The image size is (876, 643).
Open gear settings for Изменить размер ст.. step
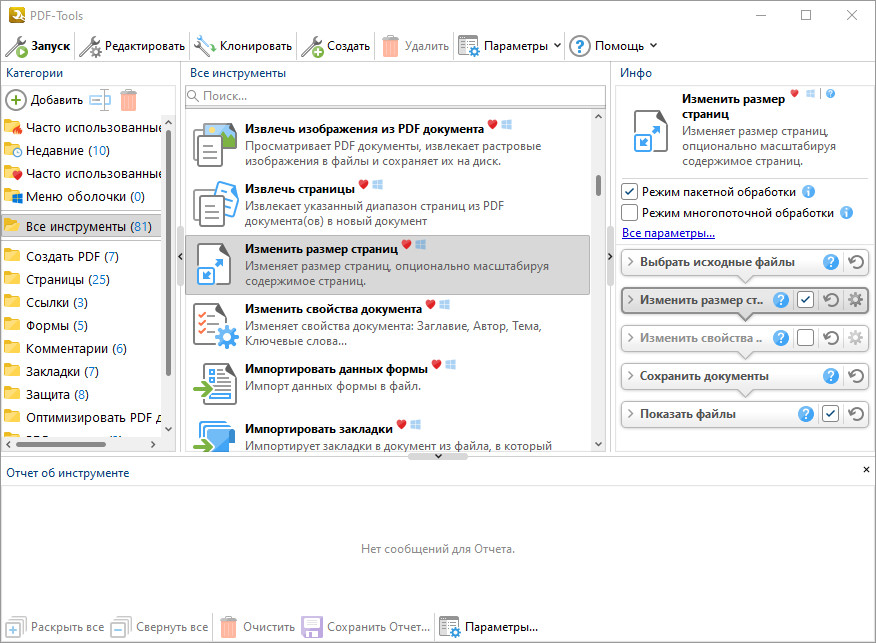point(855,300)
